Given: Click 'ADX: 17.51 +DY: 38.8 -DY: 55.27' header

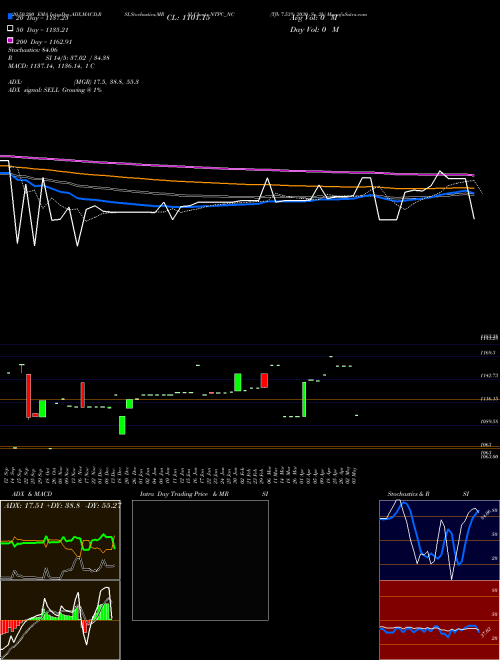Looking at the screenshot, I should [x=62, y=505].
